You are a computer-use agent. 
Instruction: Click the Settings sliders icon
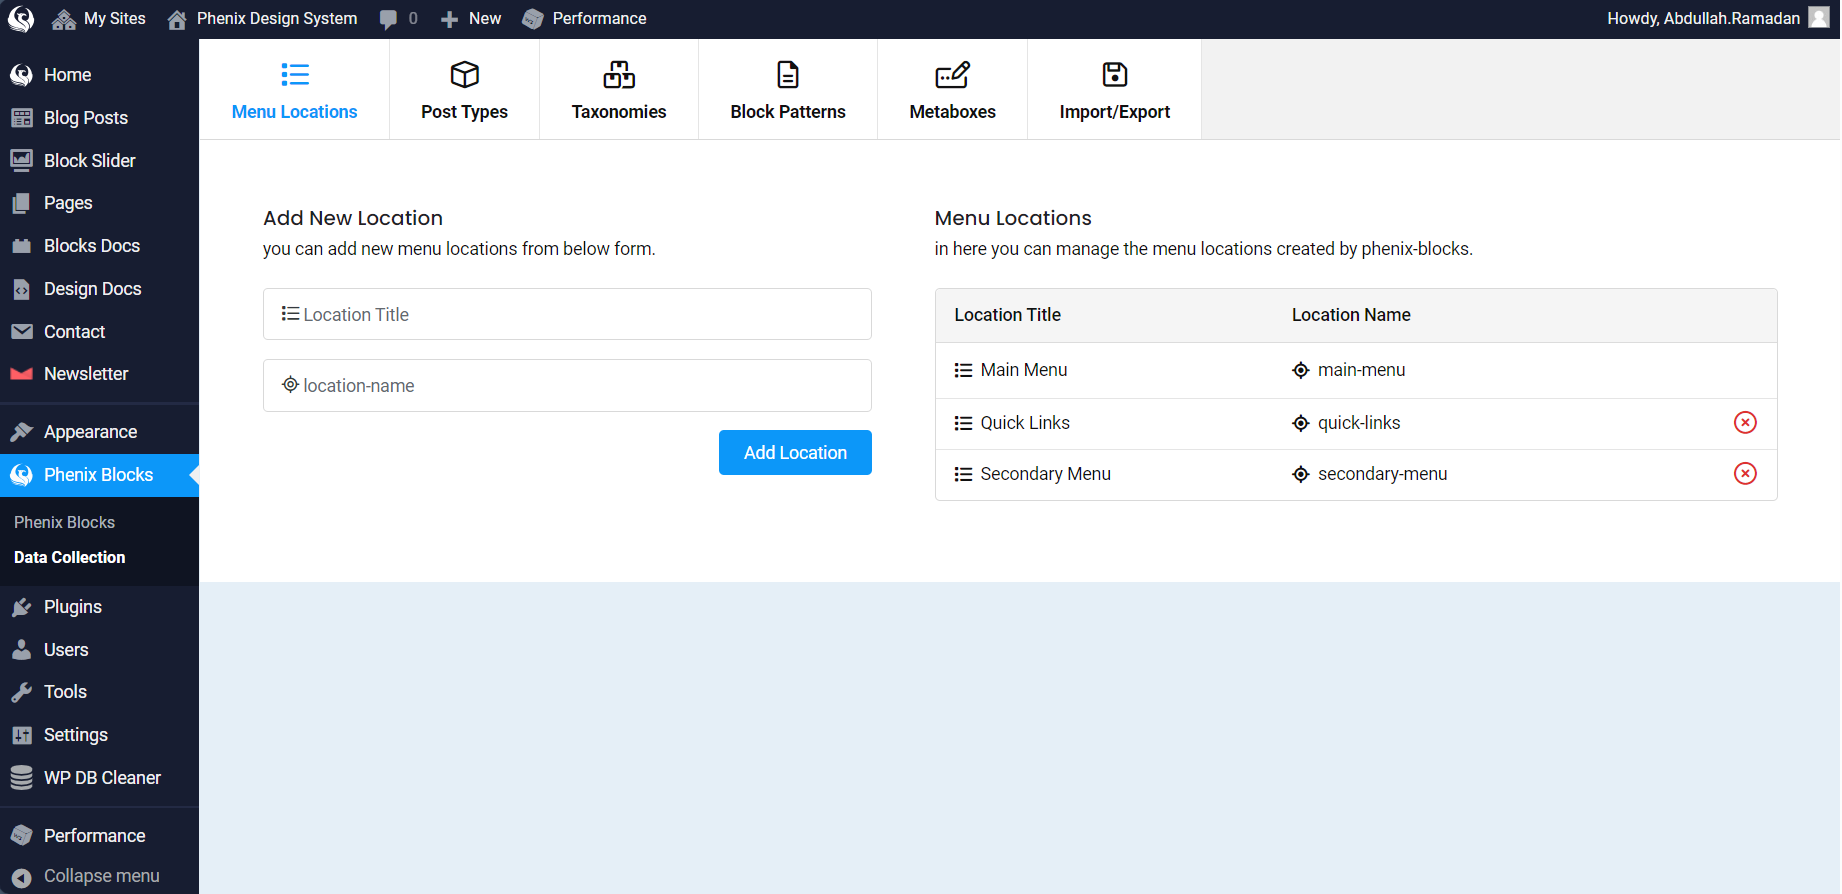pyautogui.click(x=21, y=735)
